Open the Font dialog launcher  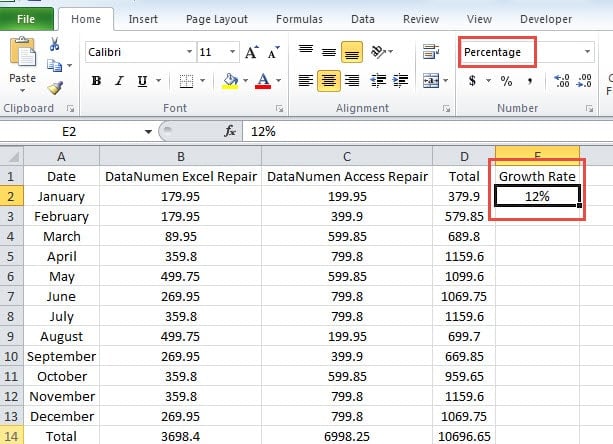[x=279, y=109]
